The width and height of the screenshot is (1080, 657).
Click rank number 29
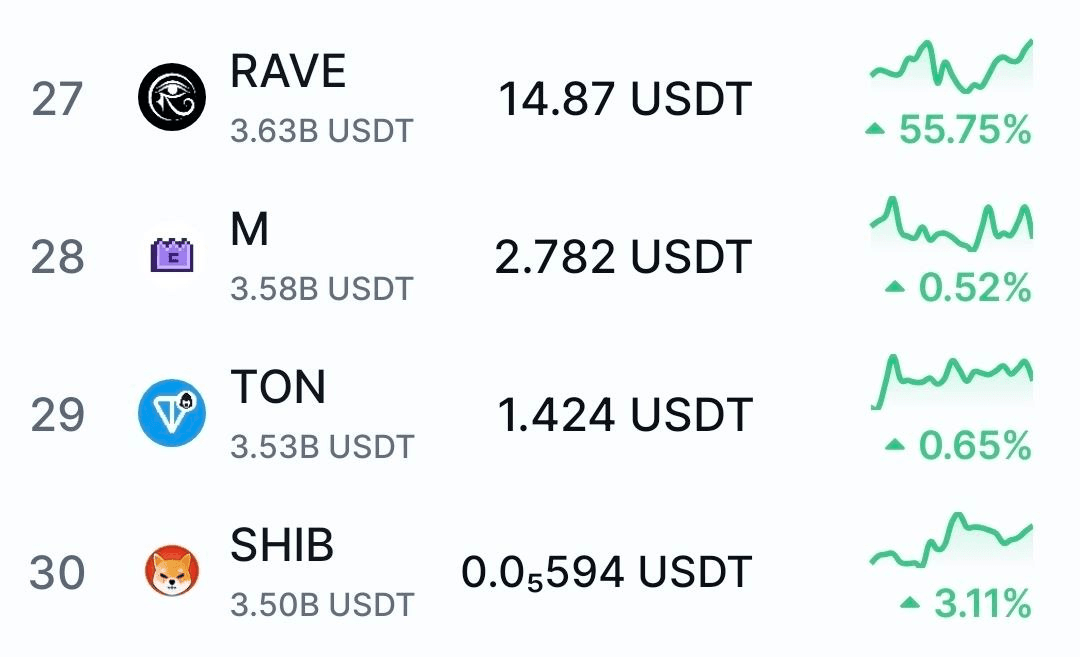tap(58, 415)
